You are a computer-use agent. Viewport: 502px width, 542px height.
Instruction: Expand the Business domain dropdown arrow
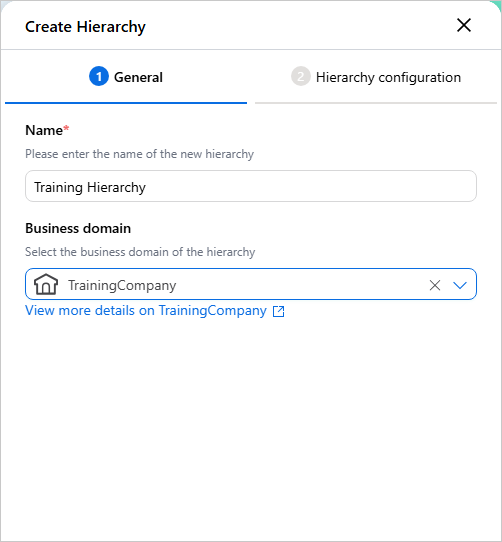(x=460, y=285)
